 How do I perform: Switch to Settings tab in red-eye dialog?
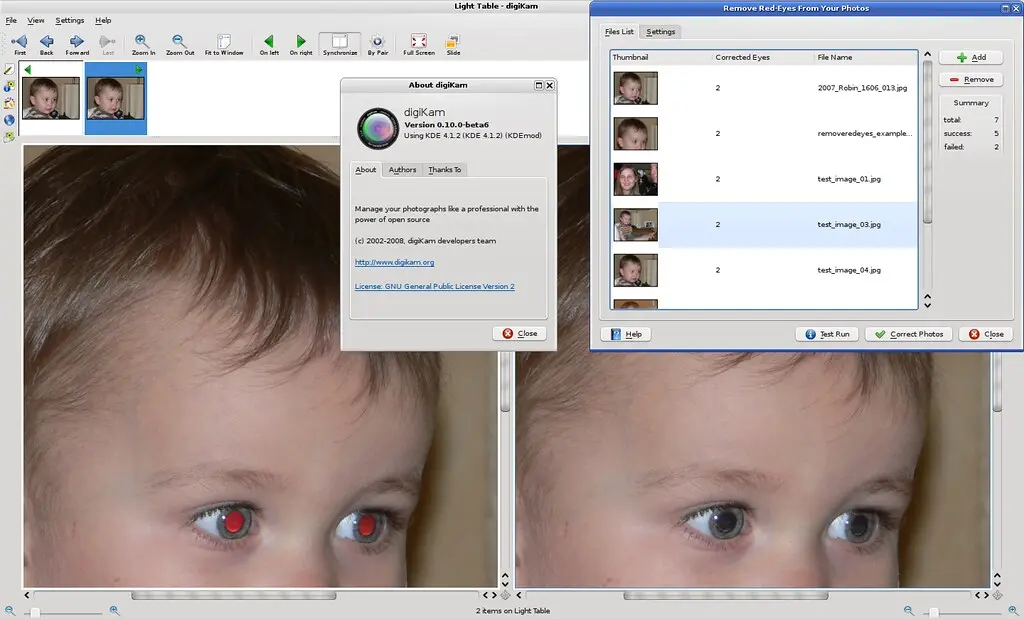click(x=661, y=32)
